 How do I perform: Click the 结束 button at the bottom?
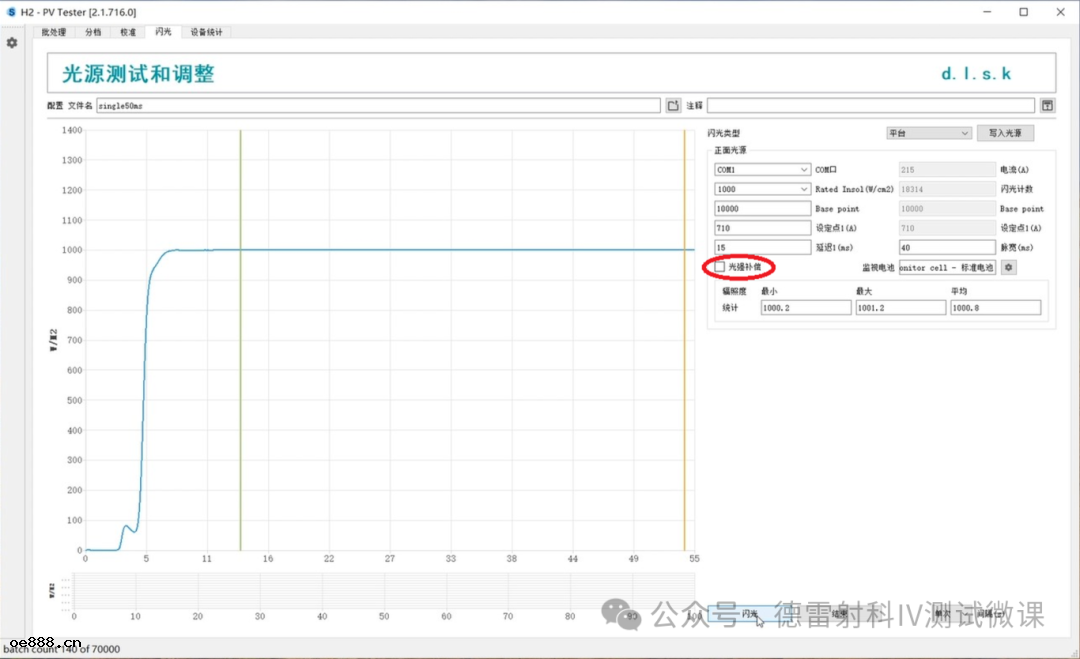(x=840, y=613)
